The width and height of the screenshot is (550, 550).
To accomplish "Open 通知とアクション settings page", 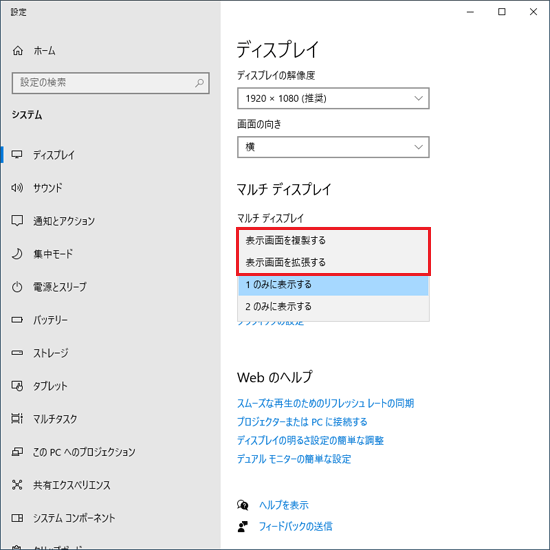I will 64,221.
